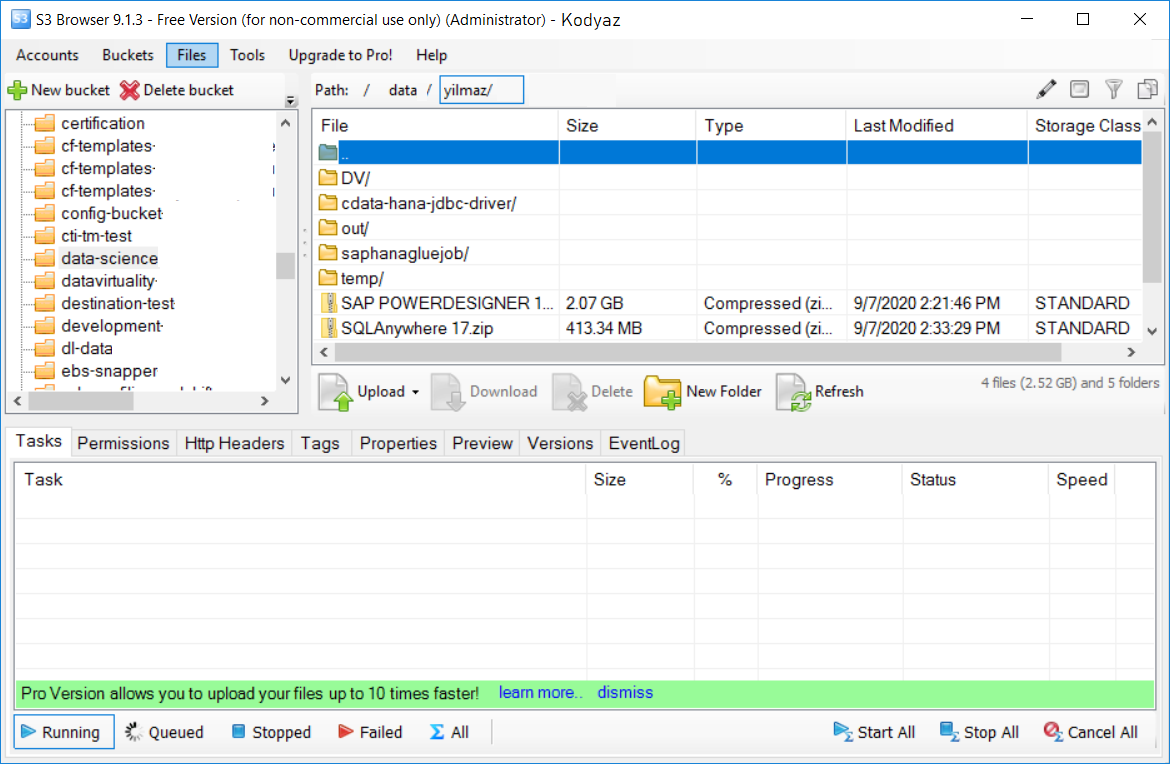Switch to the Versions tab

pos(560,443)
